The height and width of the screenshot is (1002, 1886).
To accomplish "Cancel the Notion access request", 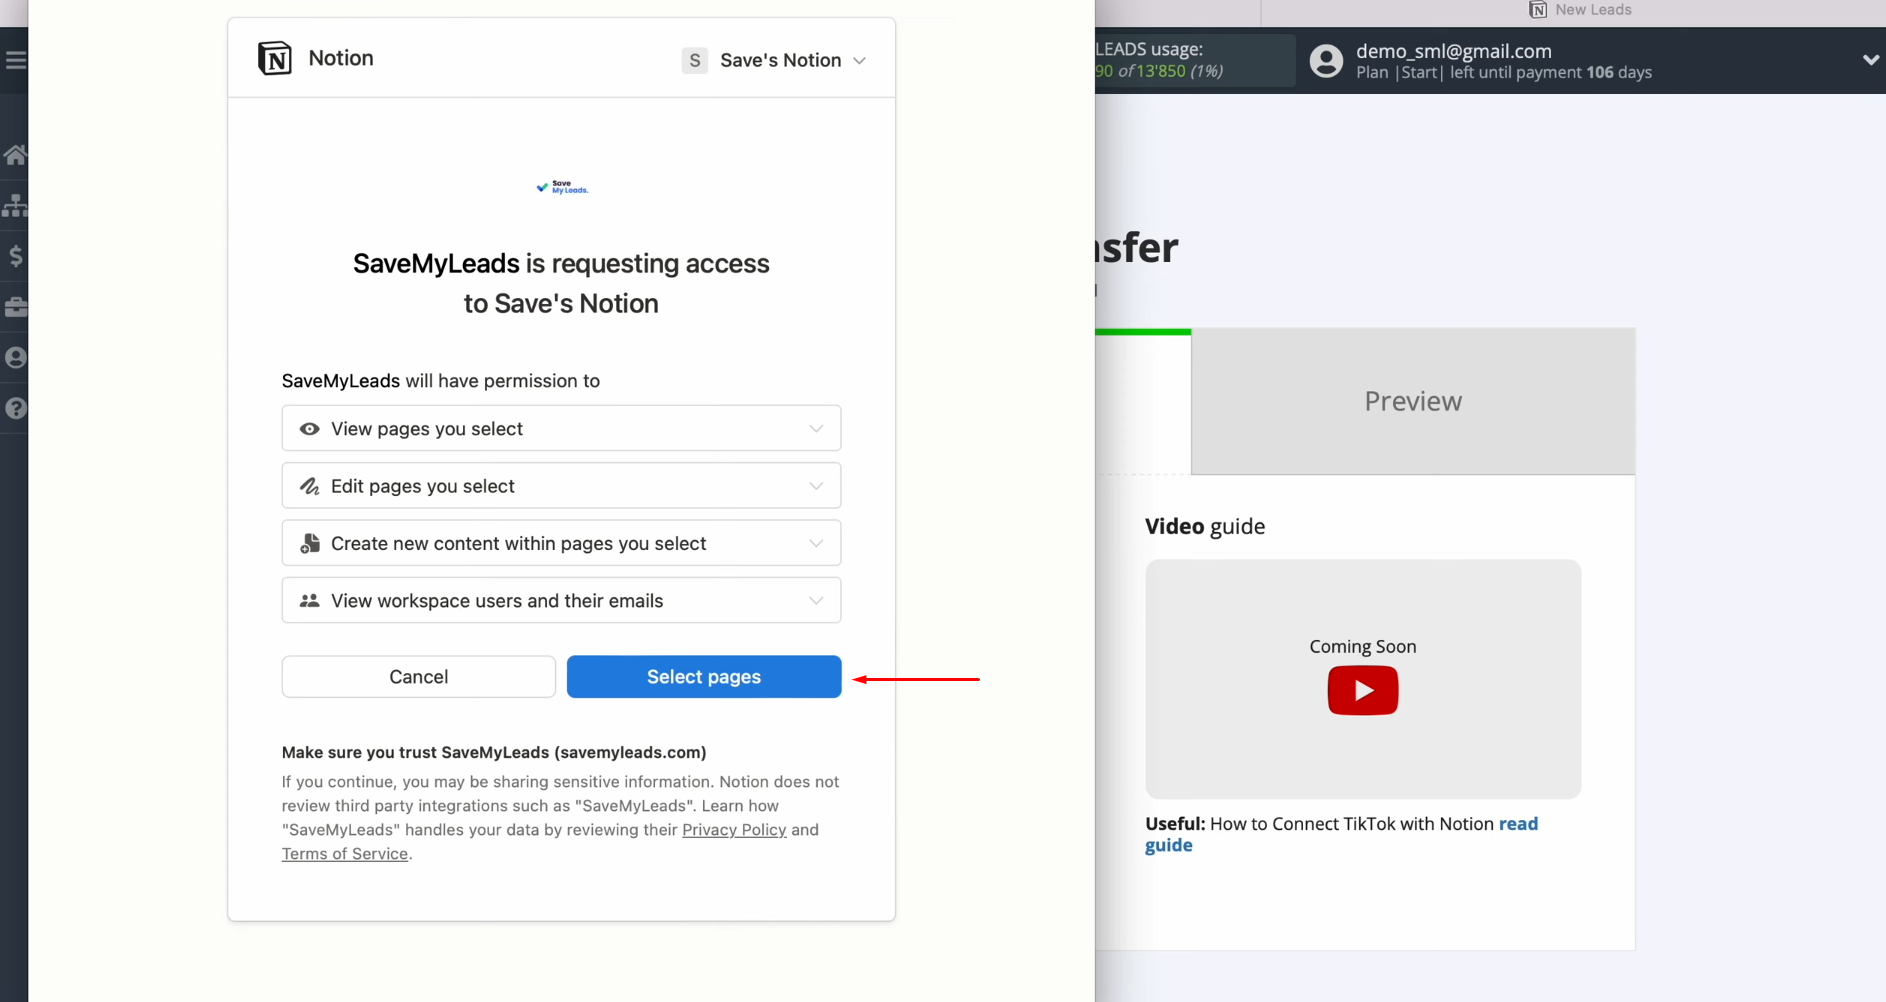I will click(x=419, y=677).
